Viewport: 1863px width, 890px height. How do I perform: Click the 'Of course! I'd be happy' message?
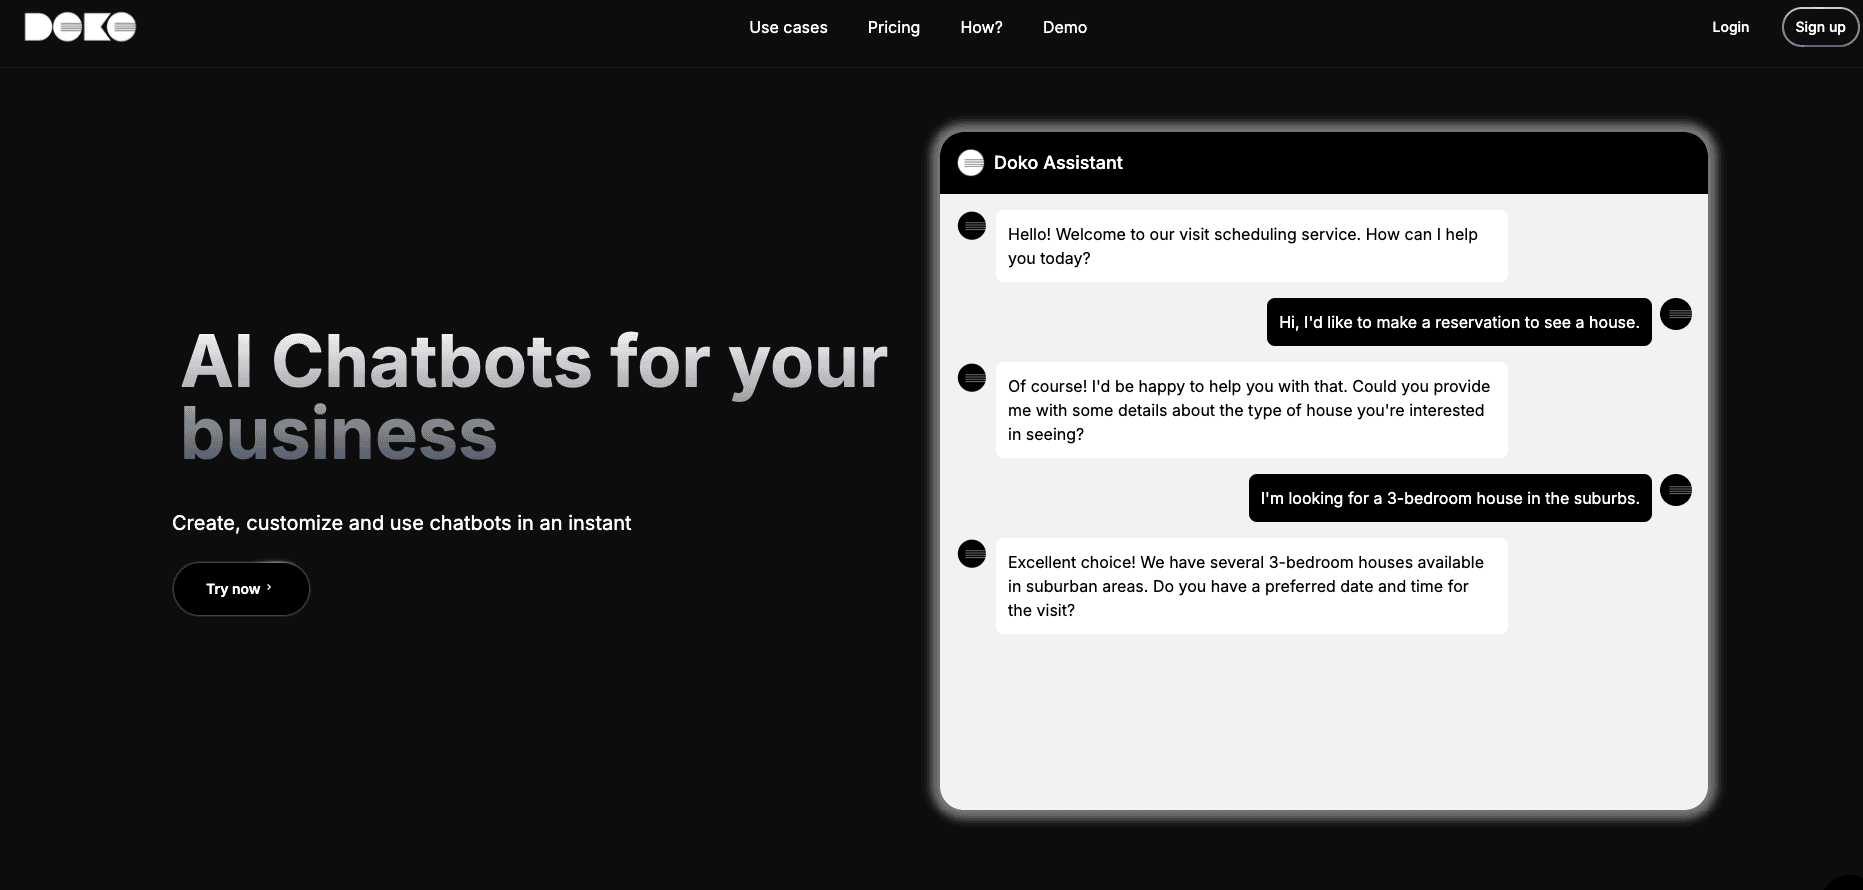pyautogui.click(x=1250, y=410)
